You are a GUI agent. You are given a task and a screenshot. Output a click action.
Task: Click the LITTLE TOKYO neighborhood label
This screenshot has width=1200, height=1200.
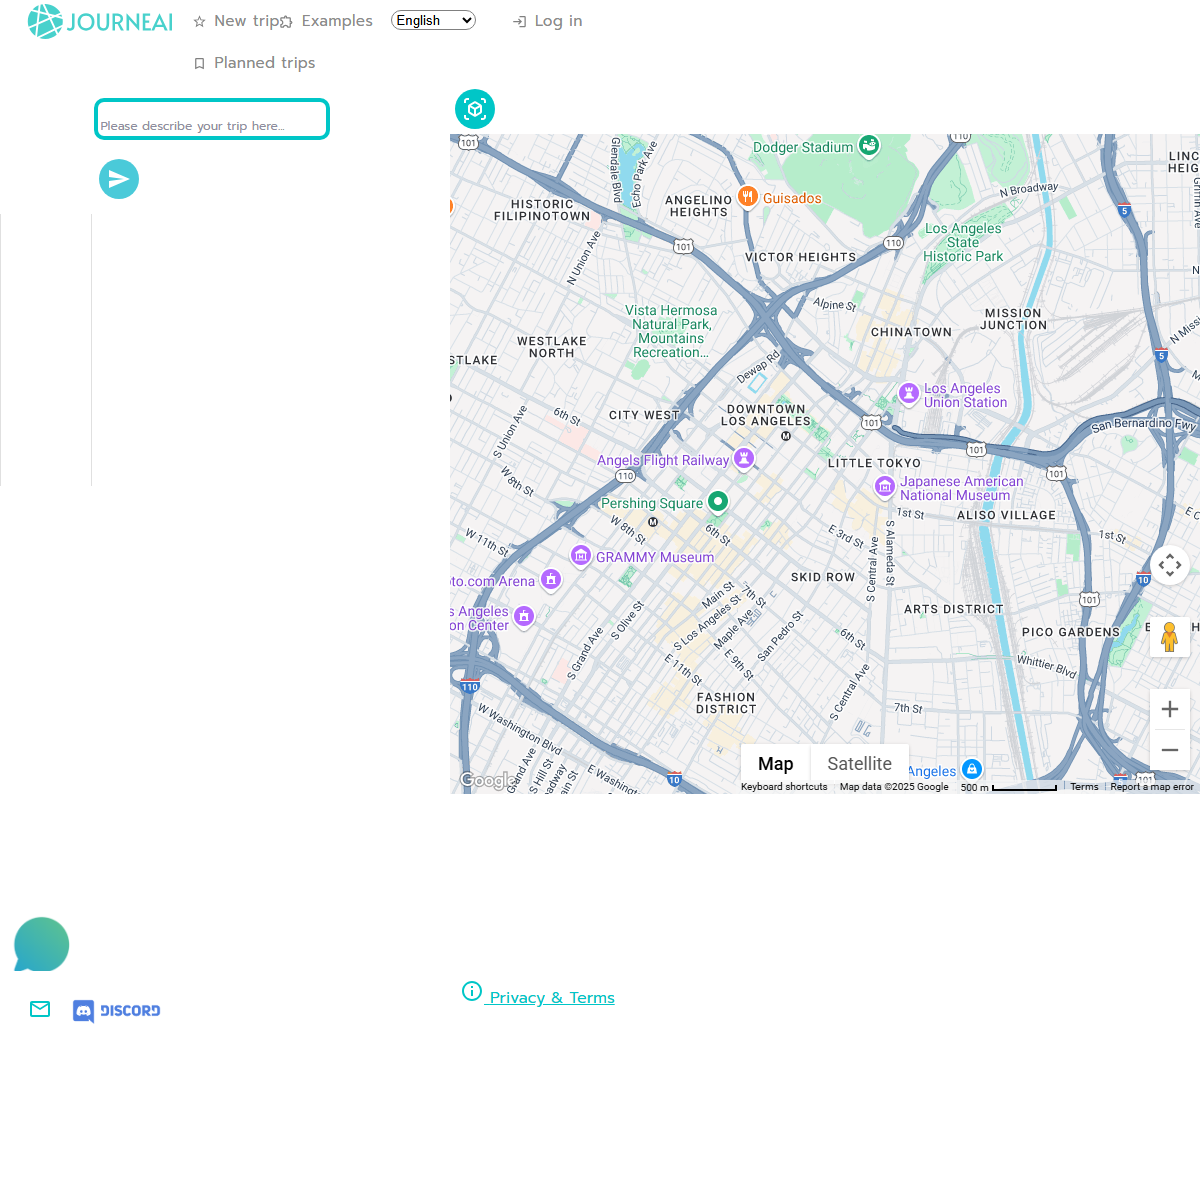pos(874,463)
